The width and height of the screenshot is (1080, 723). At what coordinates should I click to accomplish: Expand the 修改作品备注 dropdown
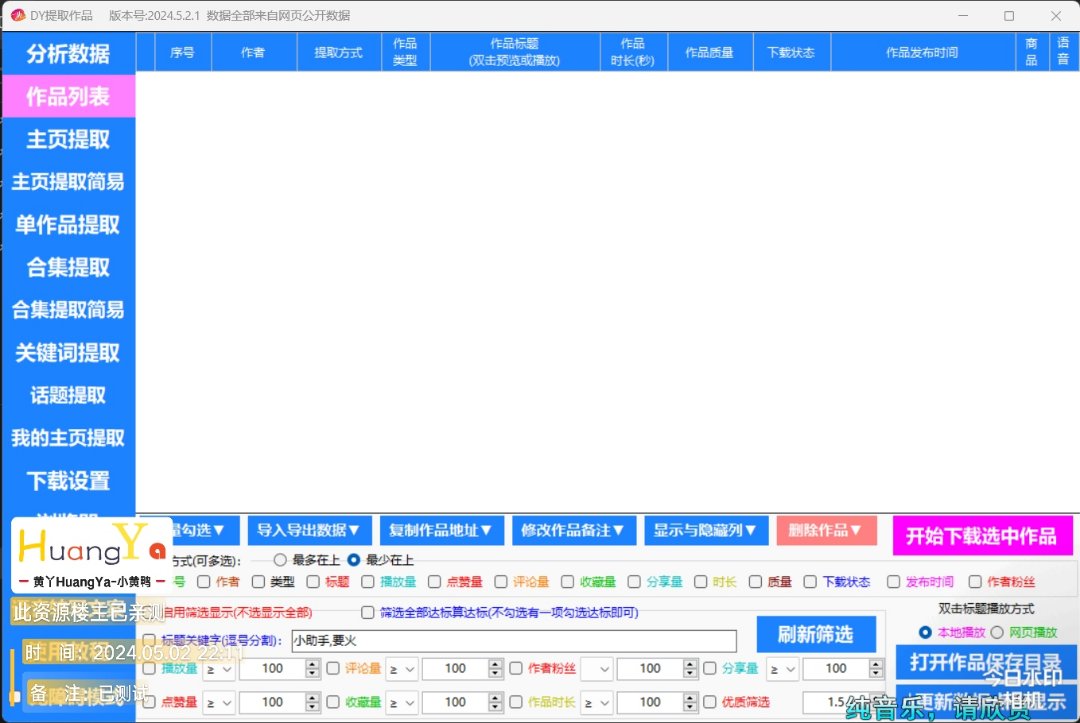[572, 531]
